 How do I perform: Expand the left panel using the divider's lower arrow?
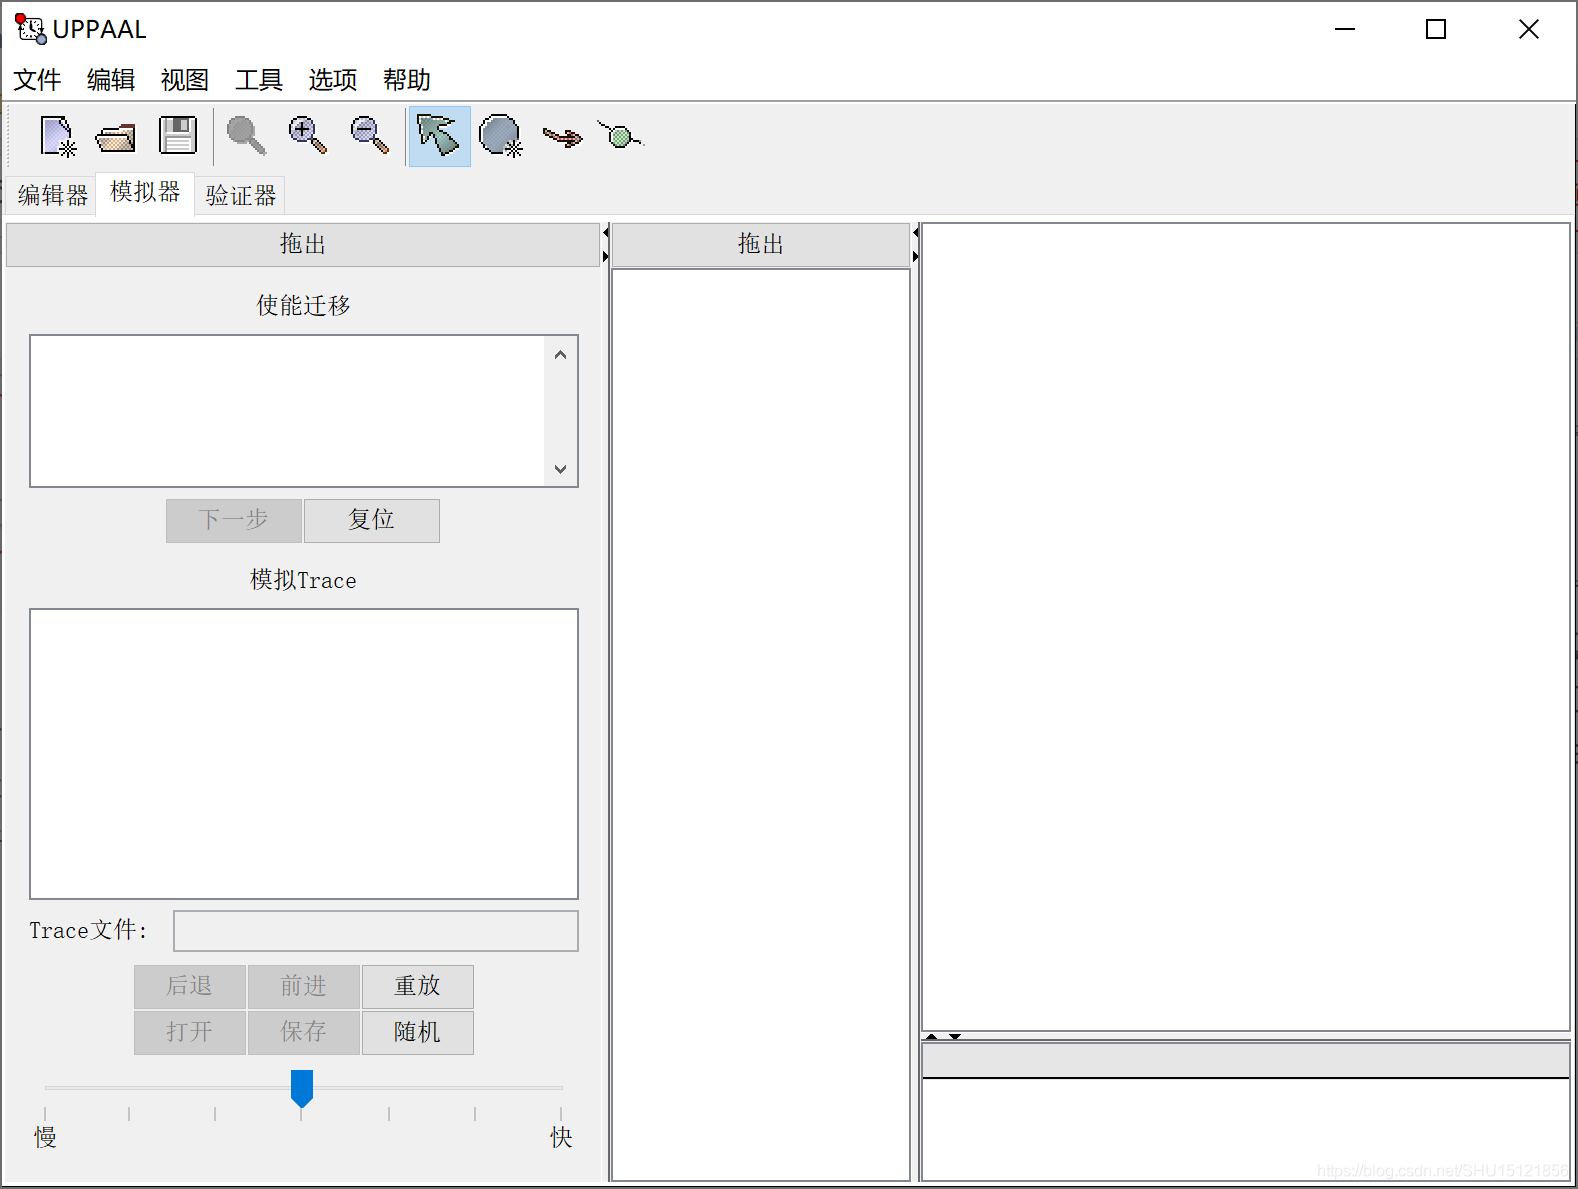tap(605, 257)
